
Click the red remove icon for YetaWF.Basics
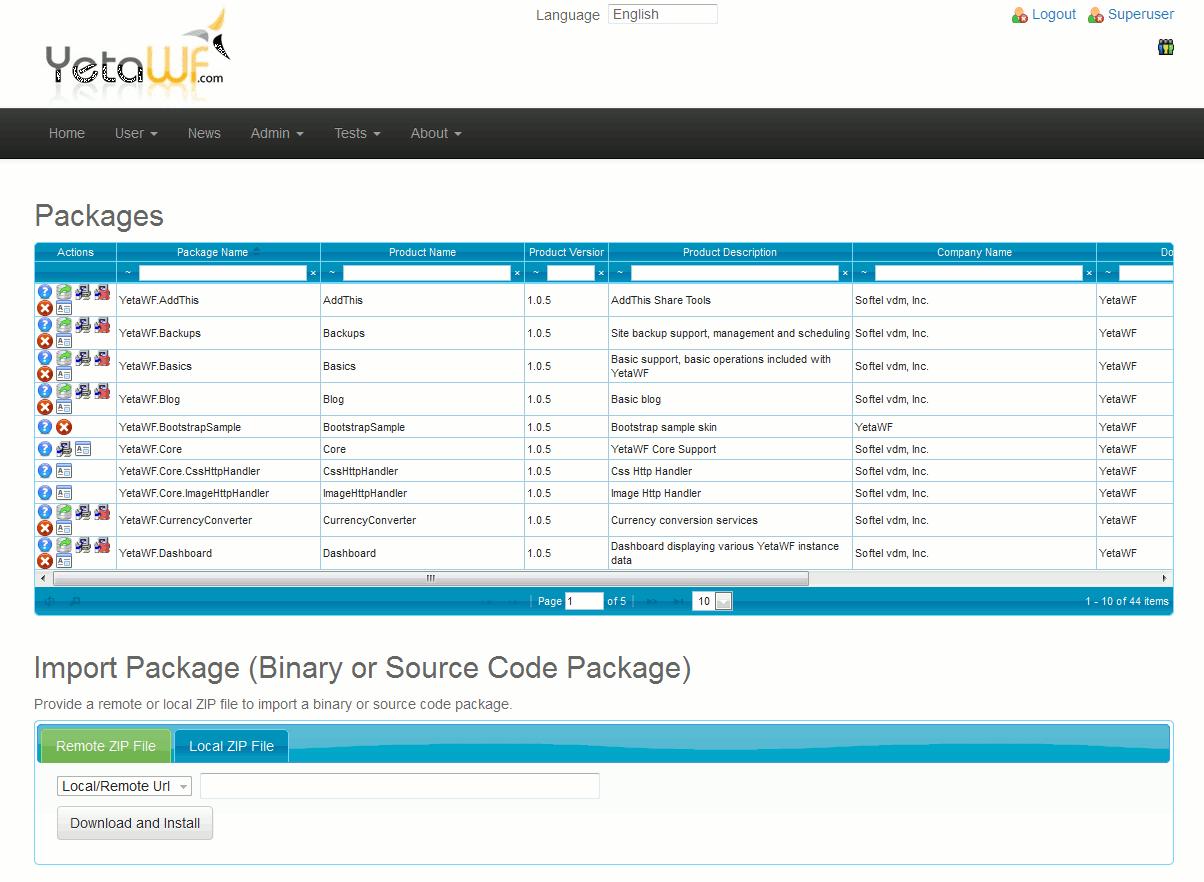(x=45, y=374)
